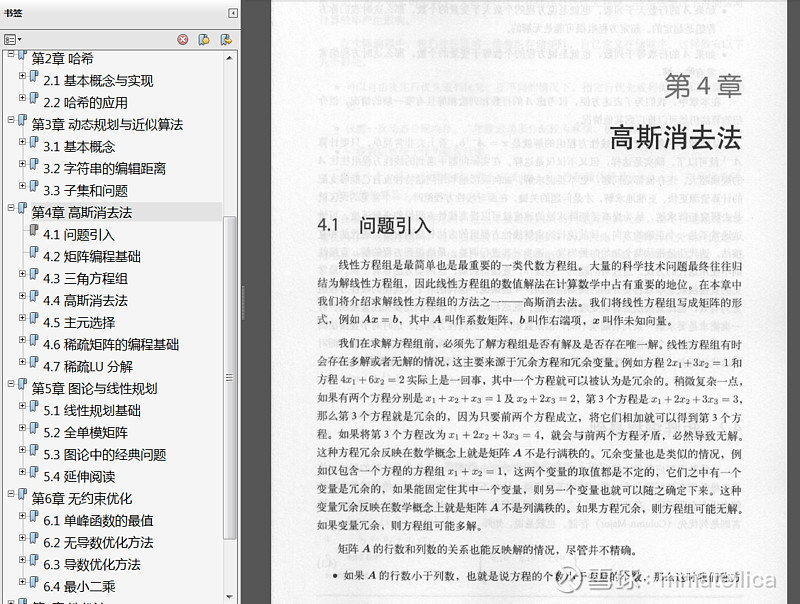
Task: Click the locate current bookmark icon
Action: 203,38
